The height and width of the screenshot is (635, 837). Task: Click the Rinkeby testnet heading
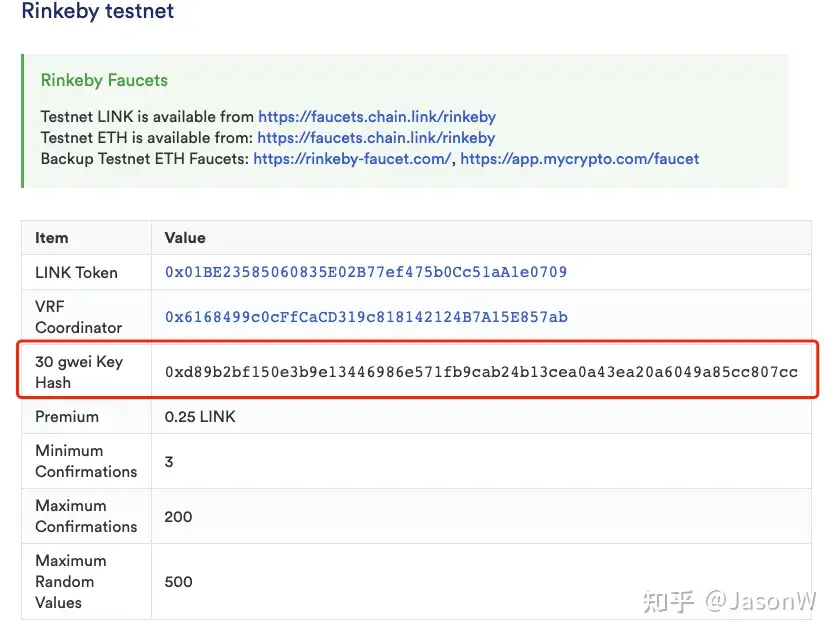point(98,11)
